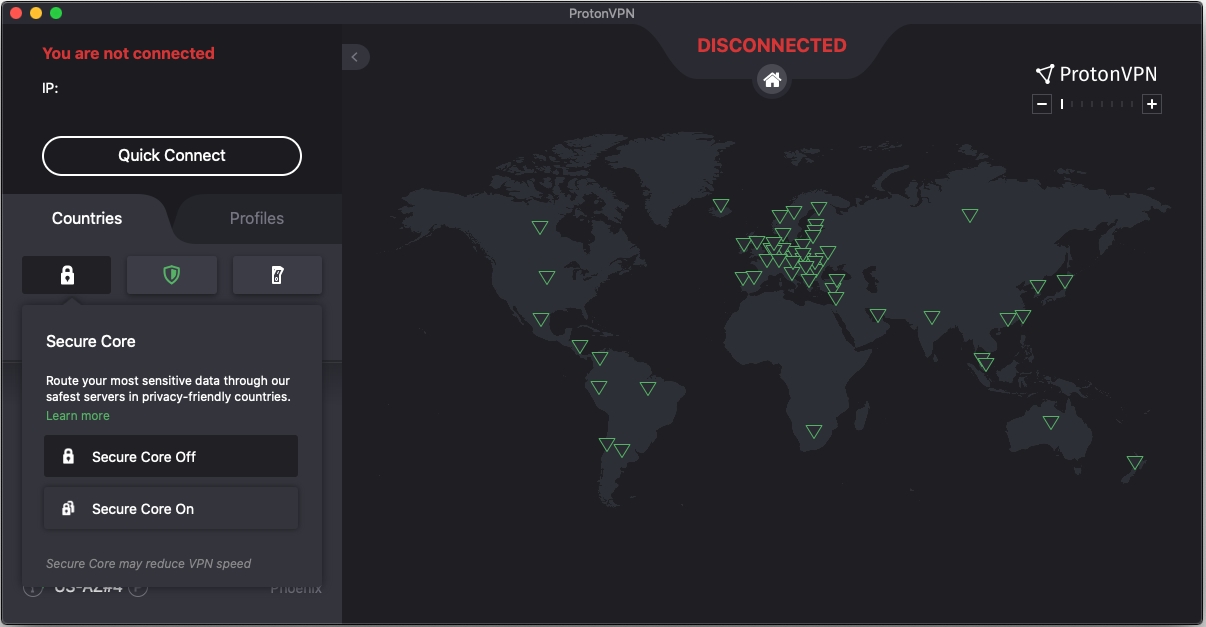1206x627 pixels.
Task: Adjust the map zoom slider
Action: pyautogui.click(x=1097, y=104)
